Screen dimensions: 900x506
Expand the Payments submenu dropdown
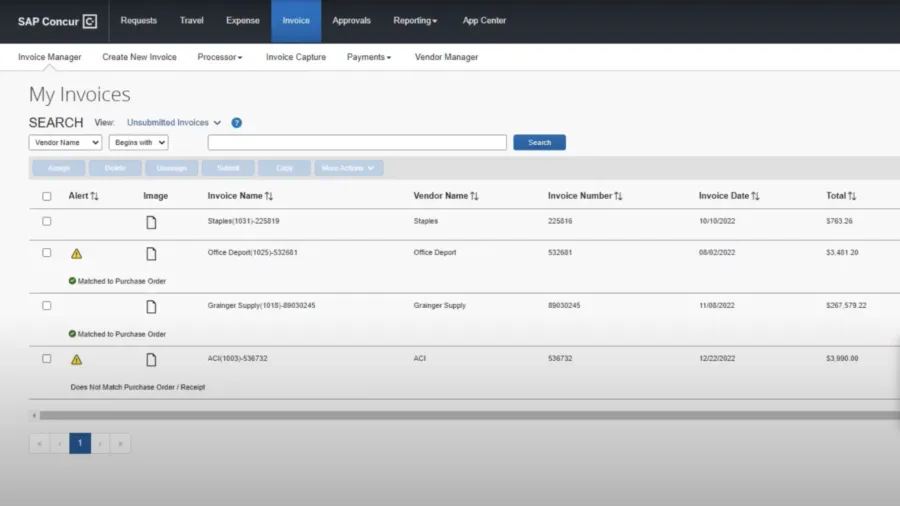369,57
